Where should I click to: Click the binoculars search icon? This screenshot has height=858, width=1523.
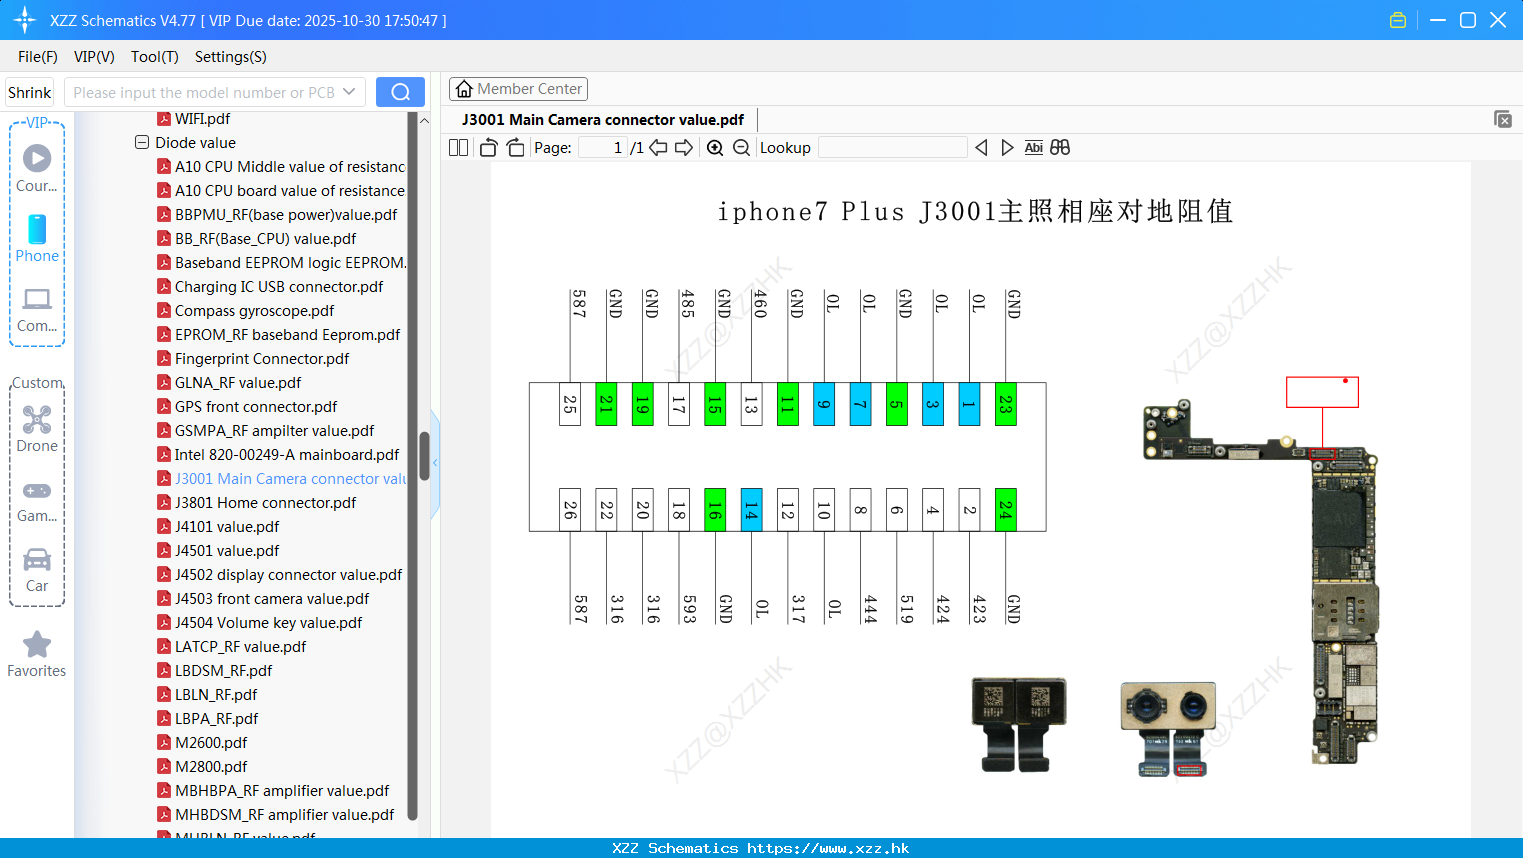[x=1060, y=148]
